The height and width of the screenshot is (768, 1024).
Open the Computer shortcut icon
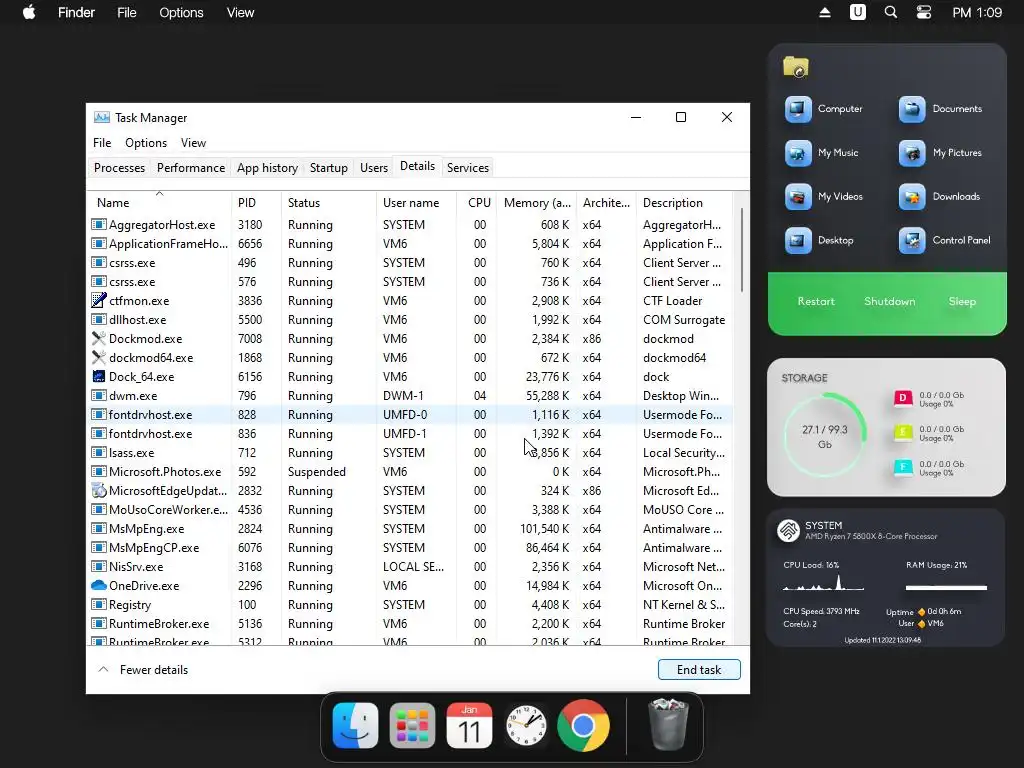pyautogui.click(x=798, y=109)
